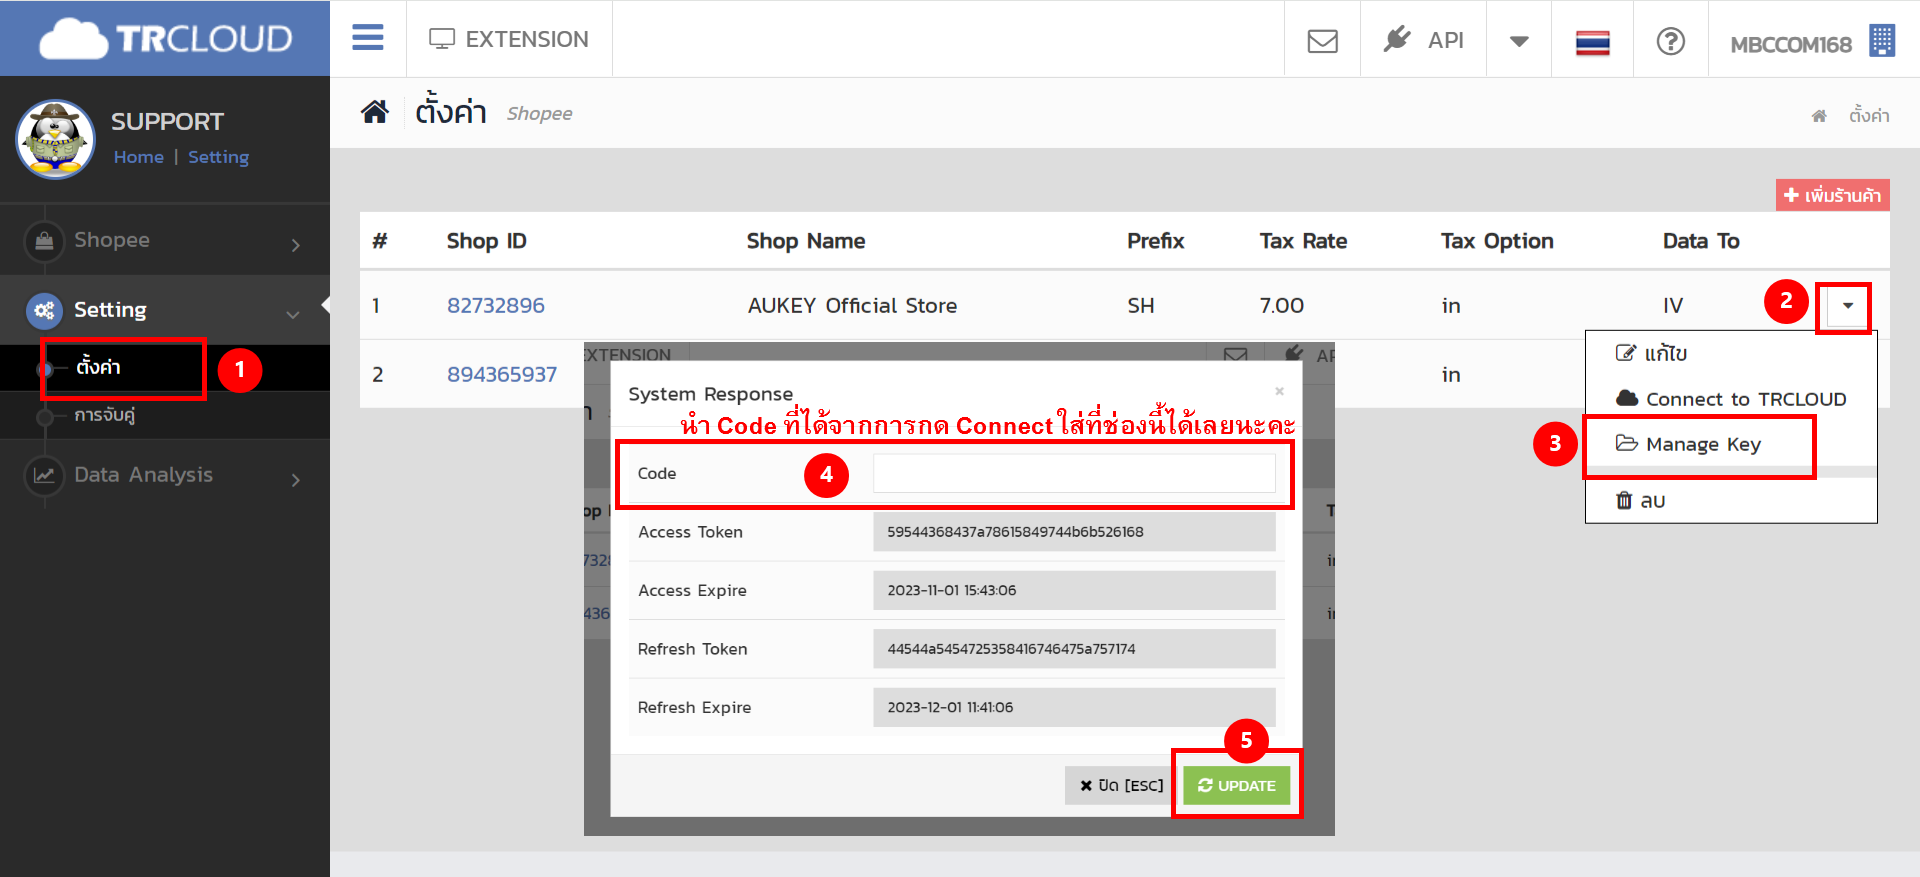Image resolution: width=1920 pixels, height=877 pixels.
Task: Open shop ID 82732896 link
Action: pyautogui.click(x=496, y=306)
